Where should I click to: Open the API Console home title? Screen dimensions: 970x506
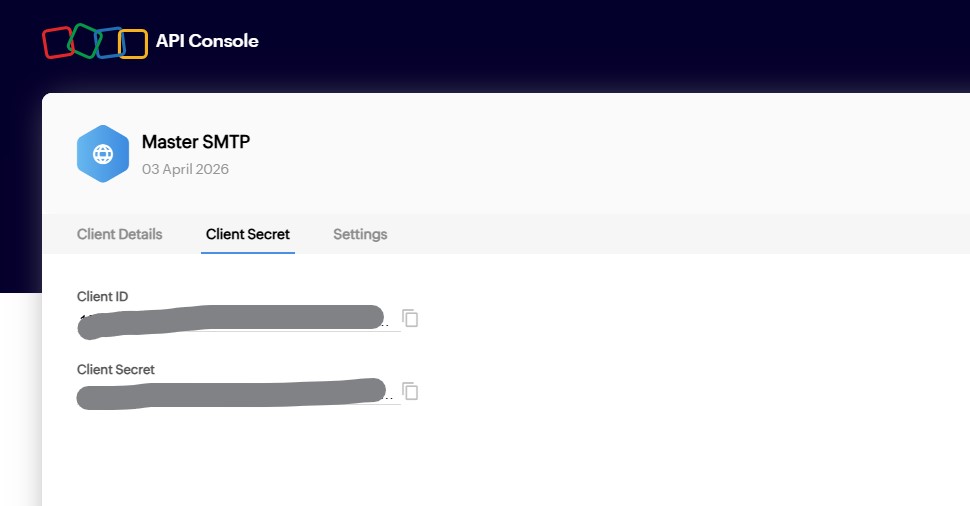(207, 41)
